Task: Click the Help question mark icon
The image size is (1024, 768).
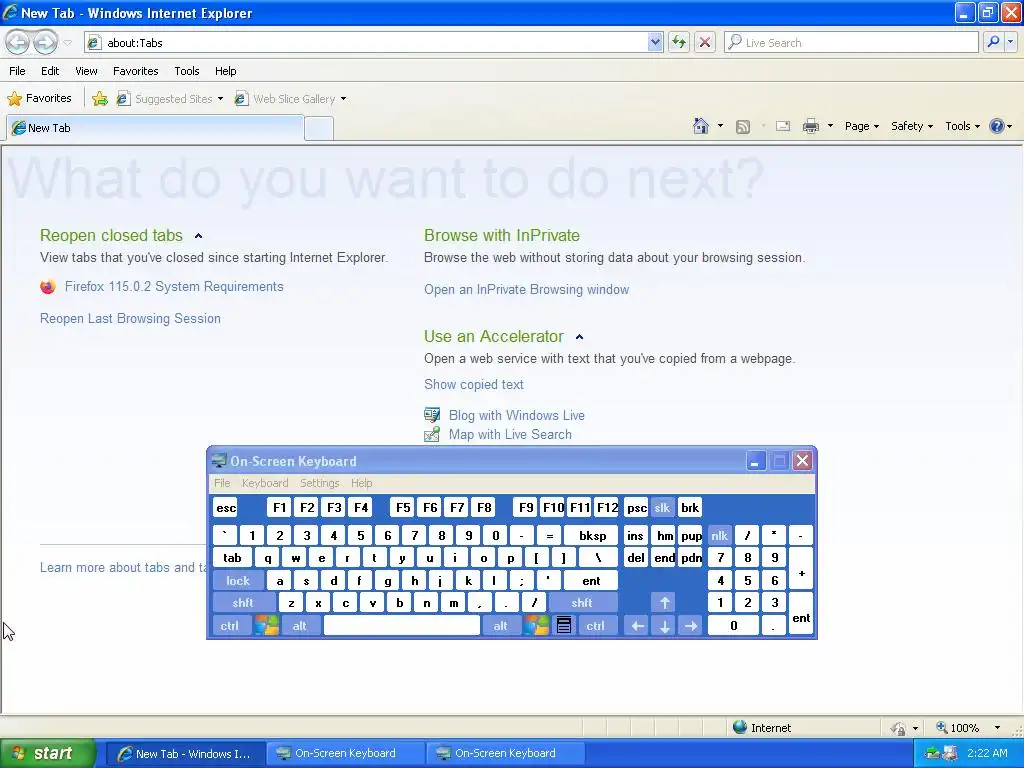Action: tap(997, 126)
